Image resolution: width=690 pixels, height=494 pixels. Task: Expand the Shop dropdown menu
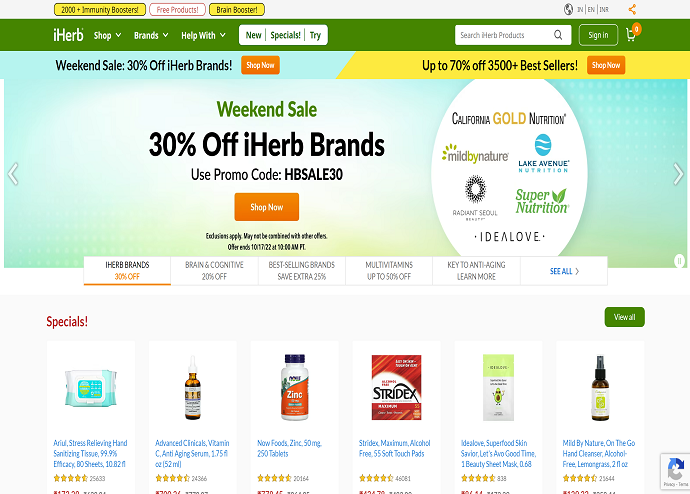(107, 35)
